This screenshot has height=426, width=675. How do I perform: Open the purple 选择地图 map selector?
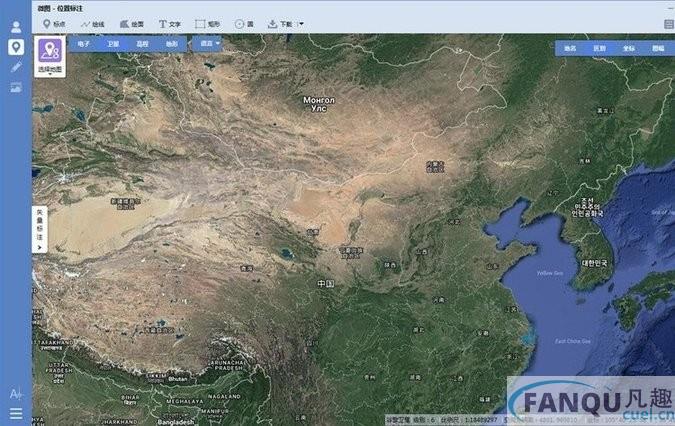[50, 56]
